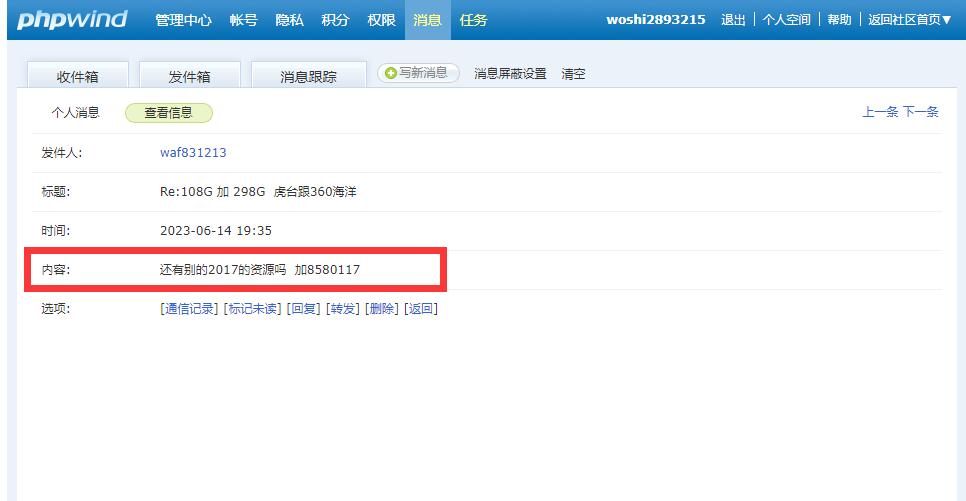
Task: Switch to the 任务 section
Action: click(x=474, y=20)
